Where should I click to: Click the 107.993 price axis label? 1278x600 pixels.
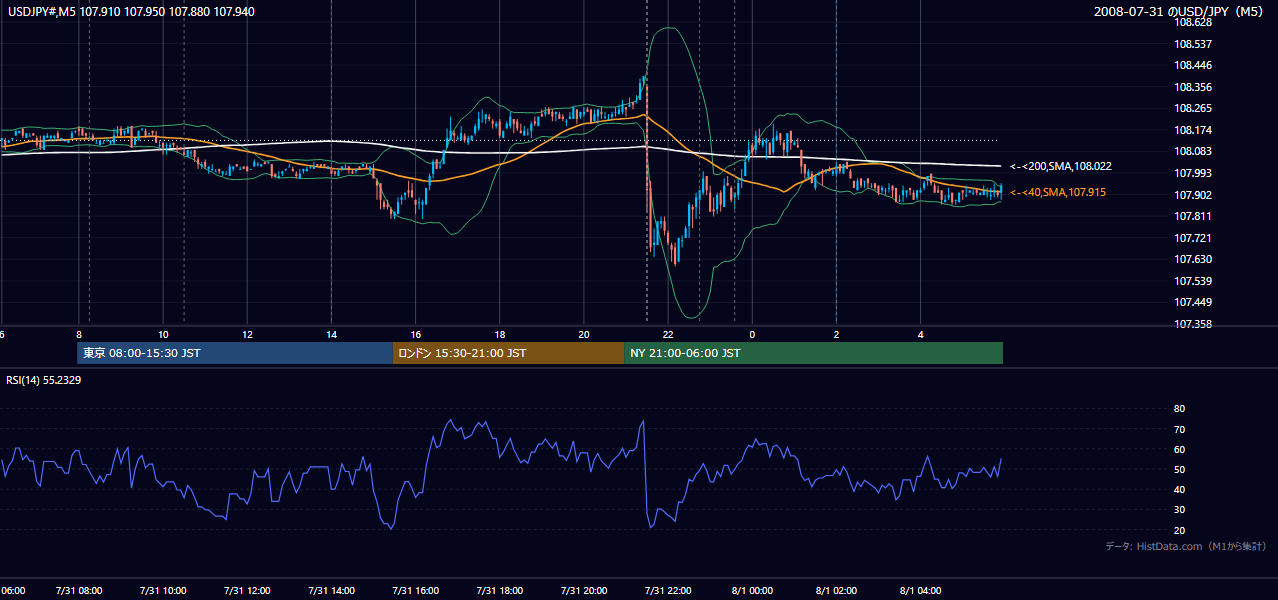1194,173
